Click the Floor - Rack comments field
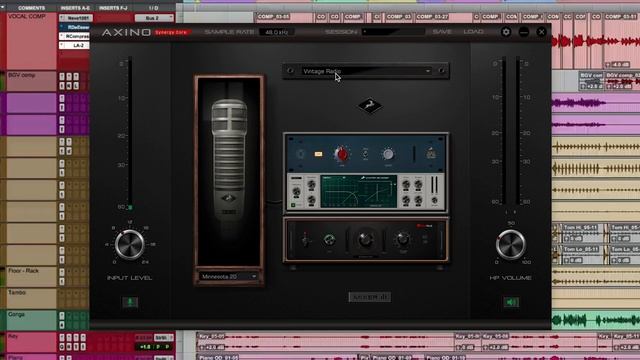 31,277
